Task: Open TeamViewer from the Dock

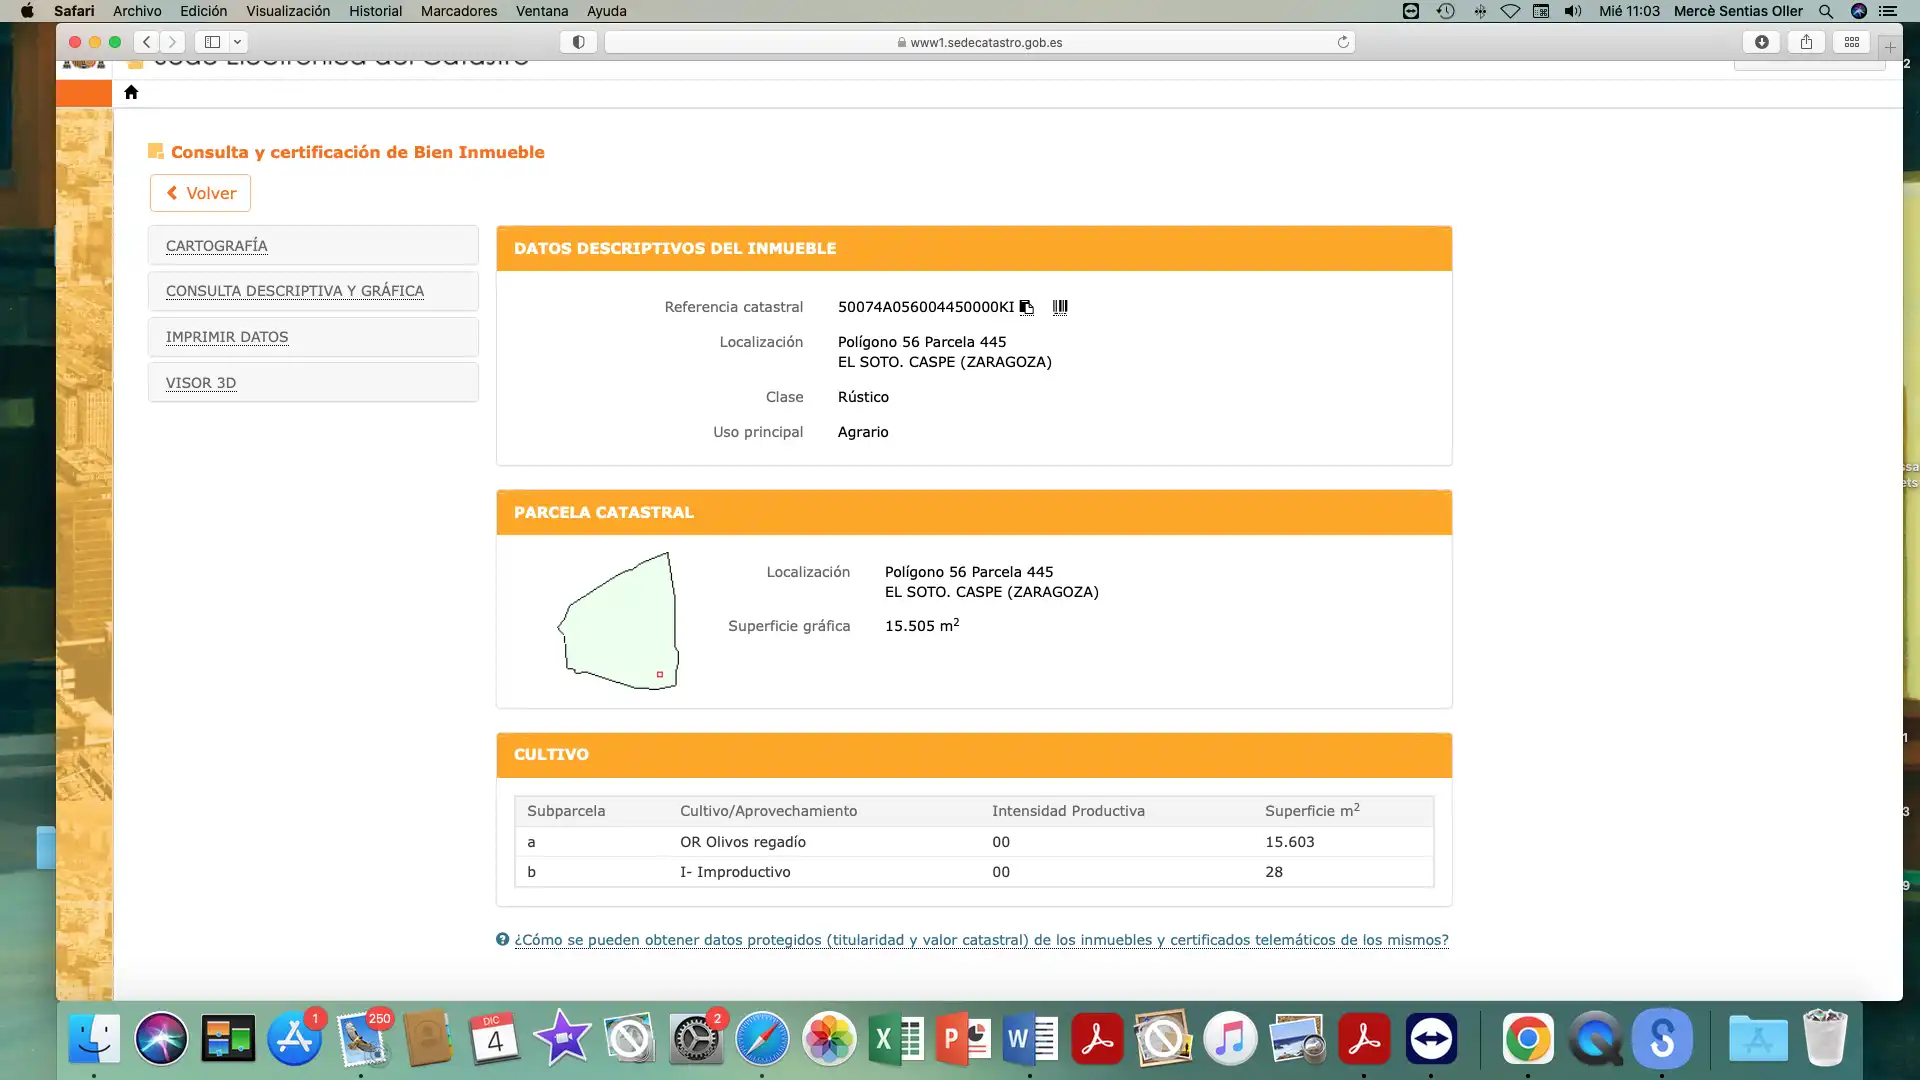Action: 1431,1039
